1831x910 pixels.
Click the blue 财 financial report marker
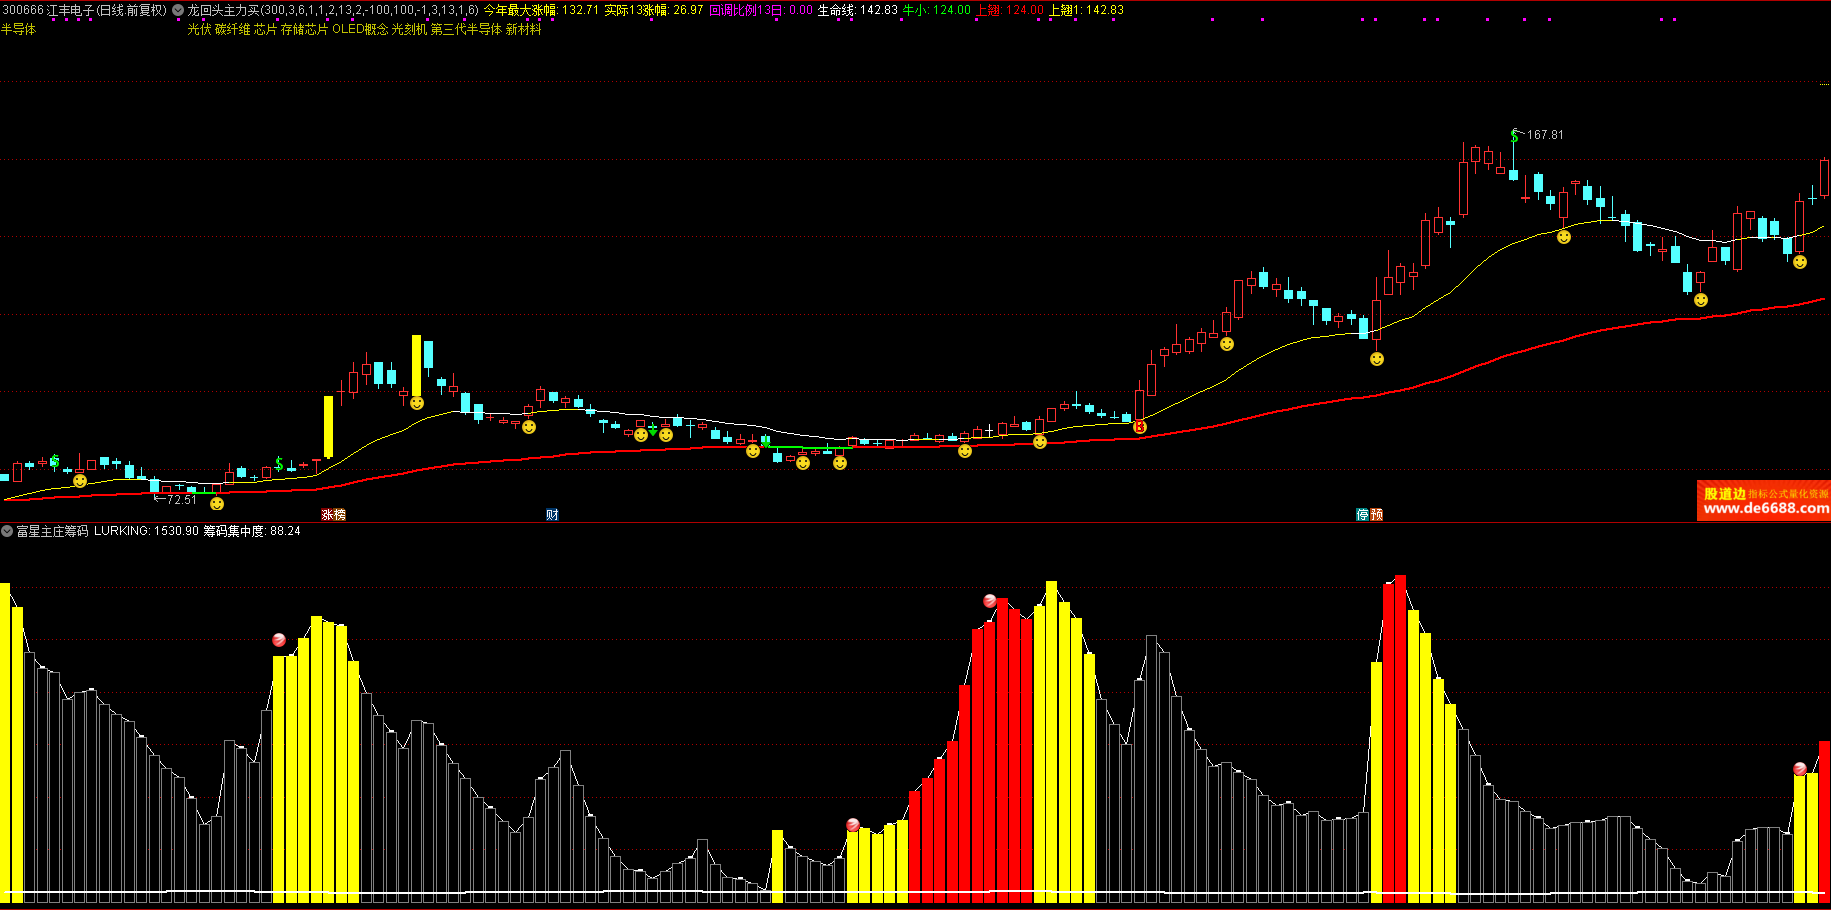552,514
